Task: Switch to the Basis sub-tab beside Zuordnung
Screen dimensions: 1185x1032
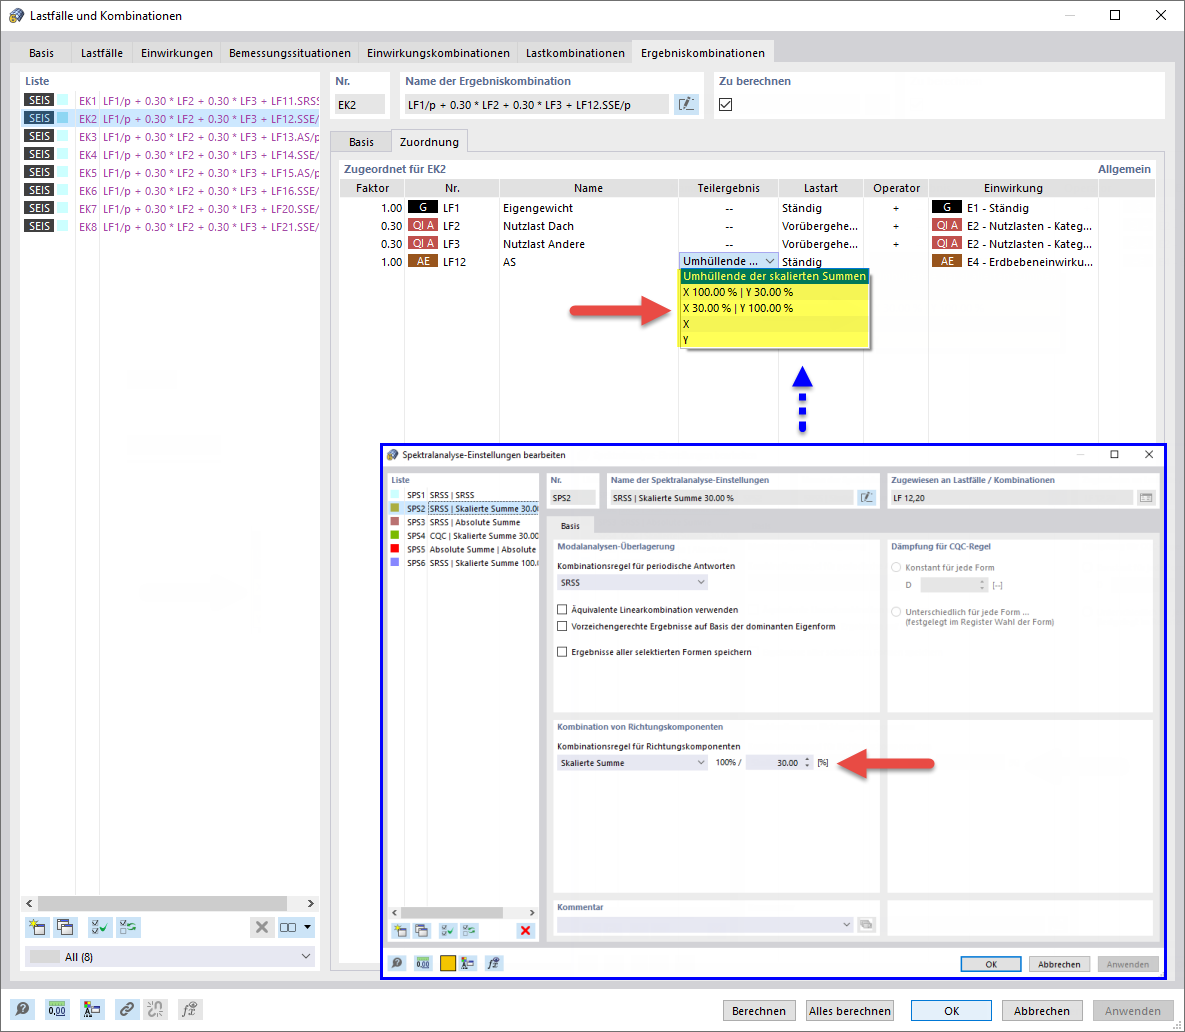Action: pyautogui.click(x=361, y=142)
